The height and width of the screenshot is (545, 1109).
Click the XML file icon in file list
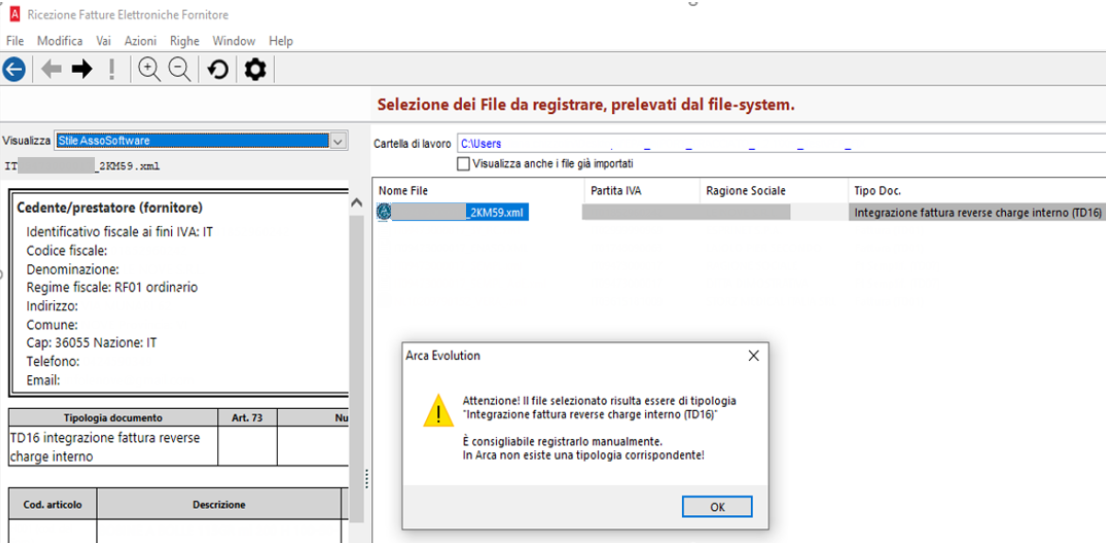pos(384,211)
